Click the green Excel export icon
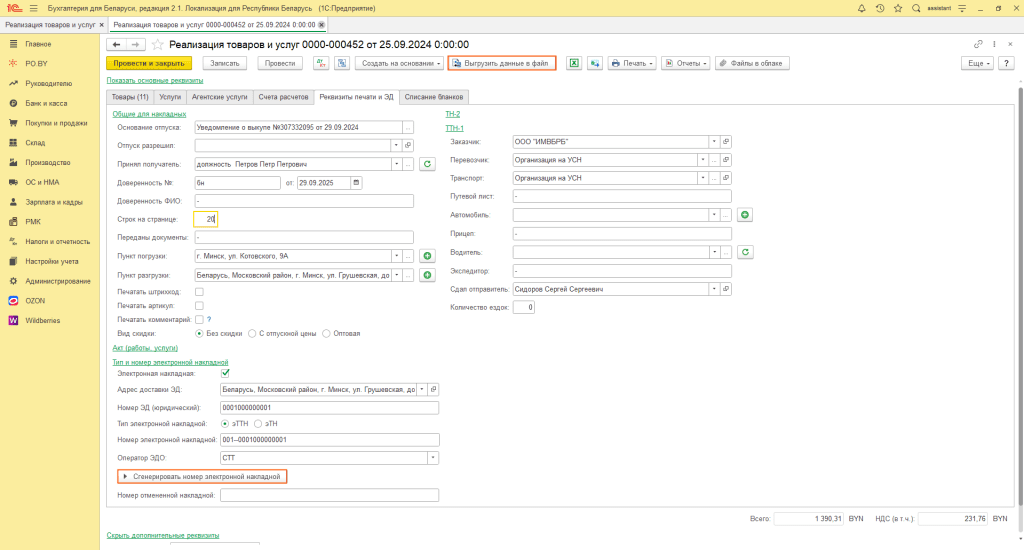The width and height of the screenshot is (1024, 550). pyautogui.click(x=574, y=63)
